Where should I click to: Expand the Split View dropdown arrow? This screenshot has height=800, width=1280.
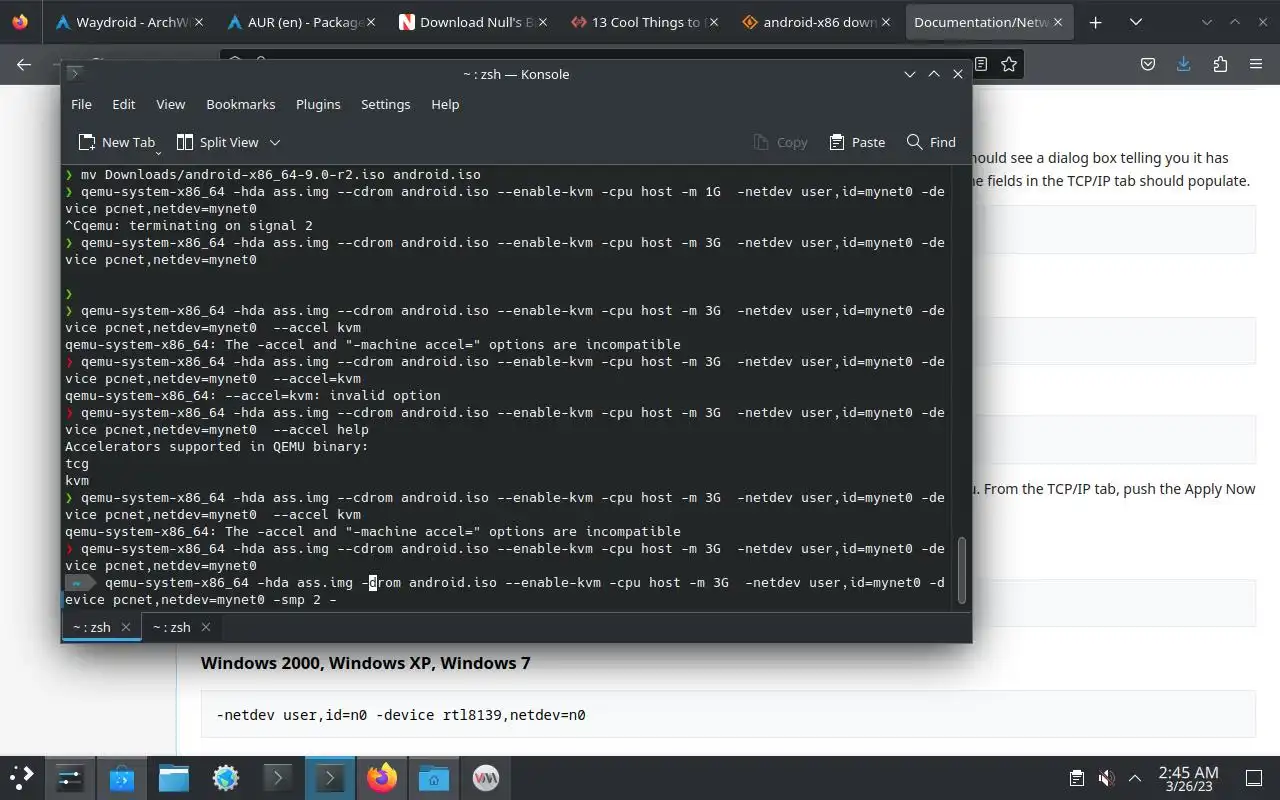(x=275, y=142)
